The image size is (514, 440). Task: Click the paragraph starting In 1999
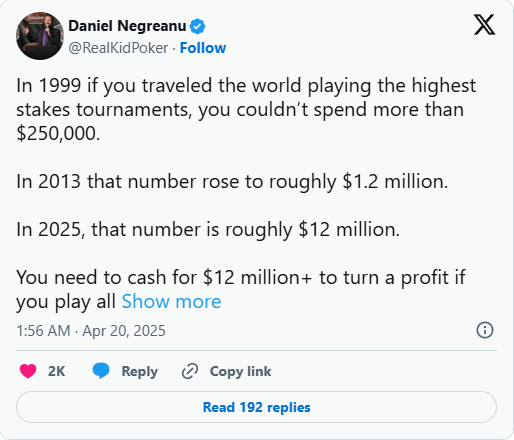point(246,109)
